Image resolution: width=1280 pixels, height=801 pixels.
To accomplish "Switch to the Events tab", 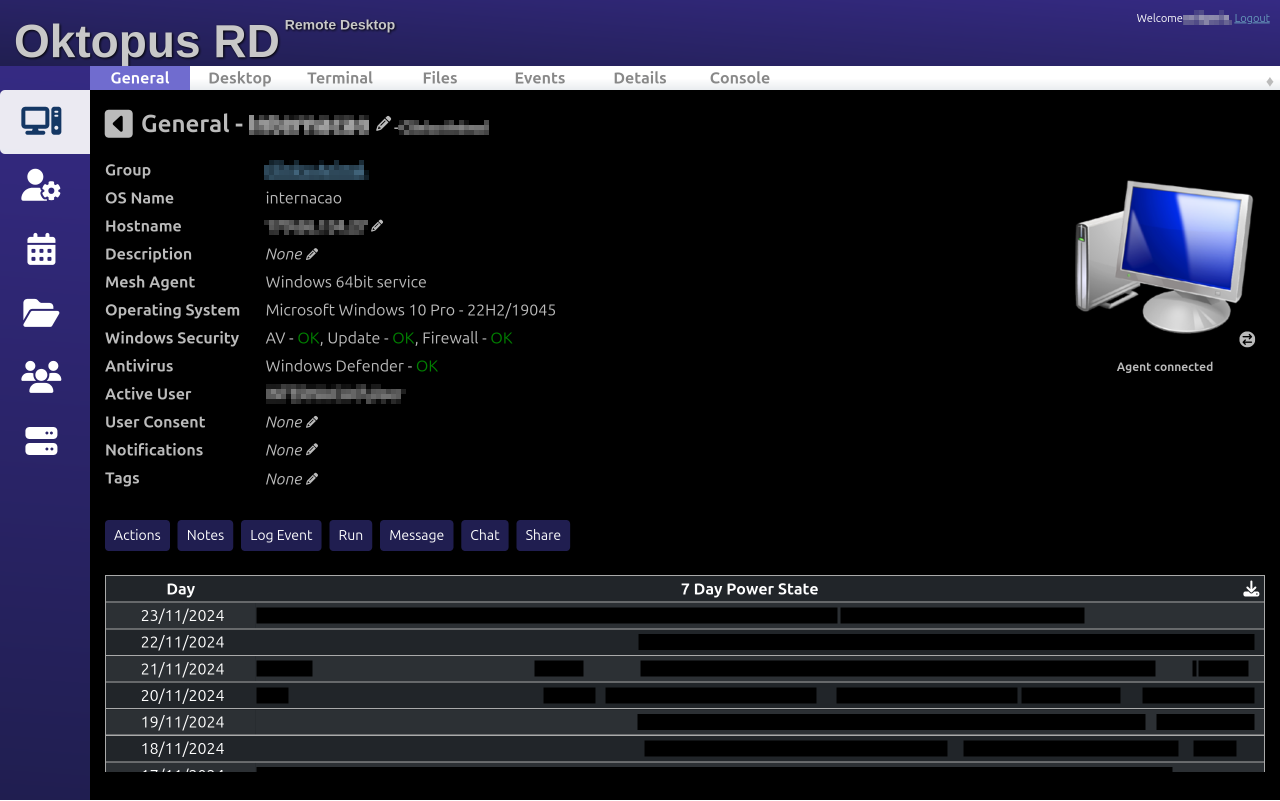I will pyautogui.click(x=540, y=78).
